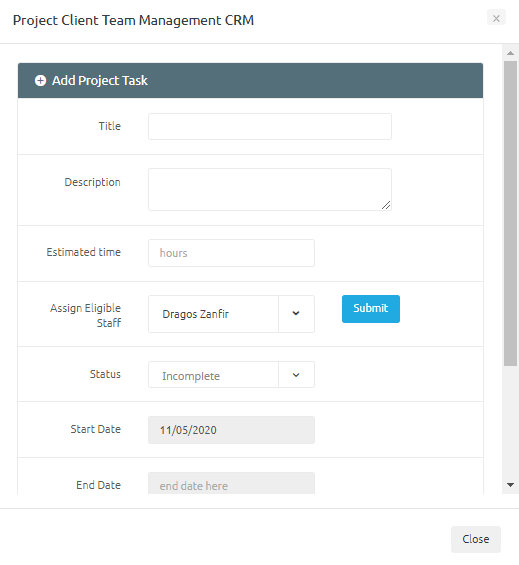The width and height of the screenshot is (519, 565).
Task: Click the description resize handle corner
Action: pyautogui.click(x=386, y=205)
